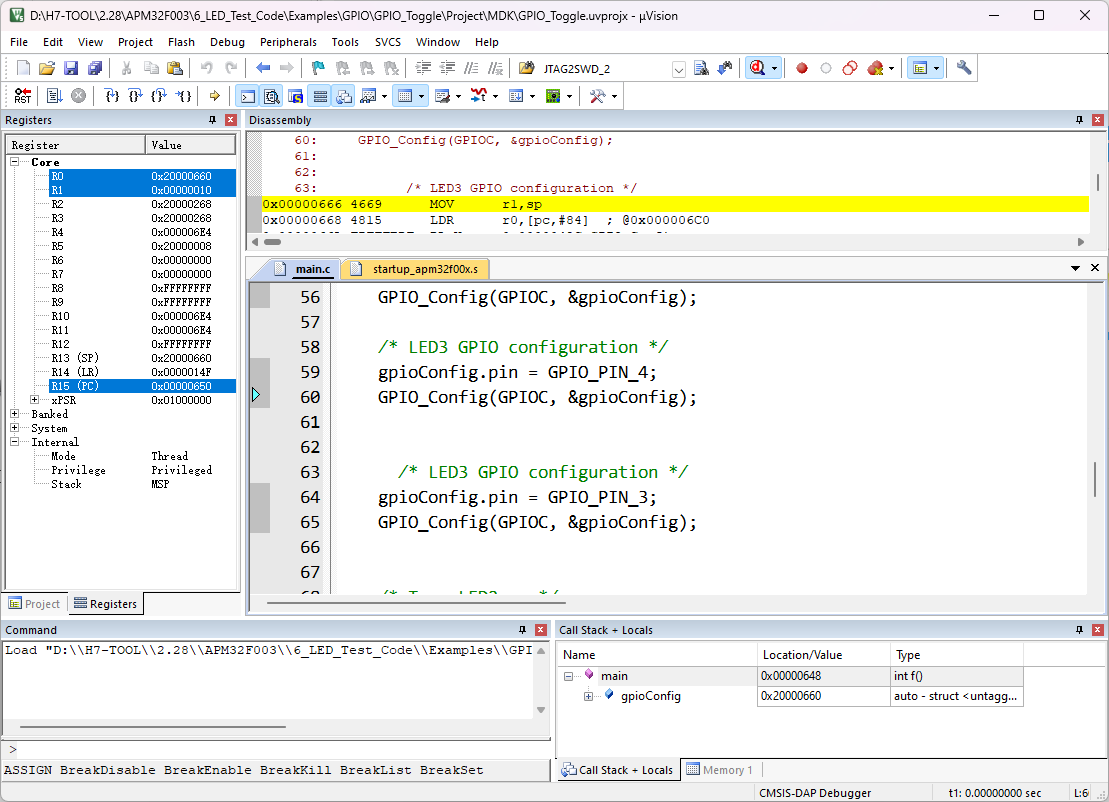Insert a breakpoint with the red dot
Screen dimensions: 1109x802
[802, 69]
